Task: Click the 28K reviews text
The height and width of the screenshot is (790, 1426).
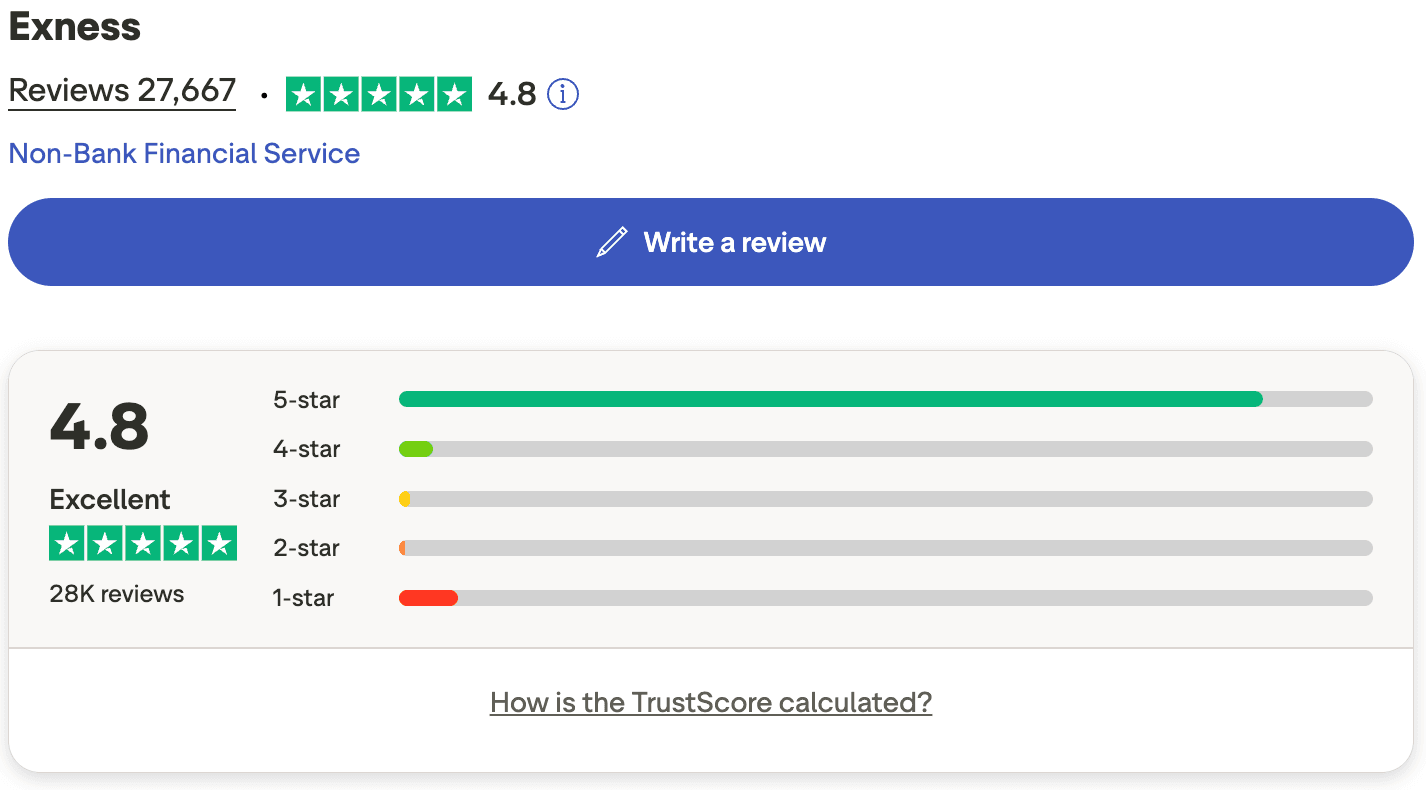Action: click(117, 593)
